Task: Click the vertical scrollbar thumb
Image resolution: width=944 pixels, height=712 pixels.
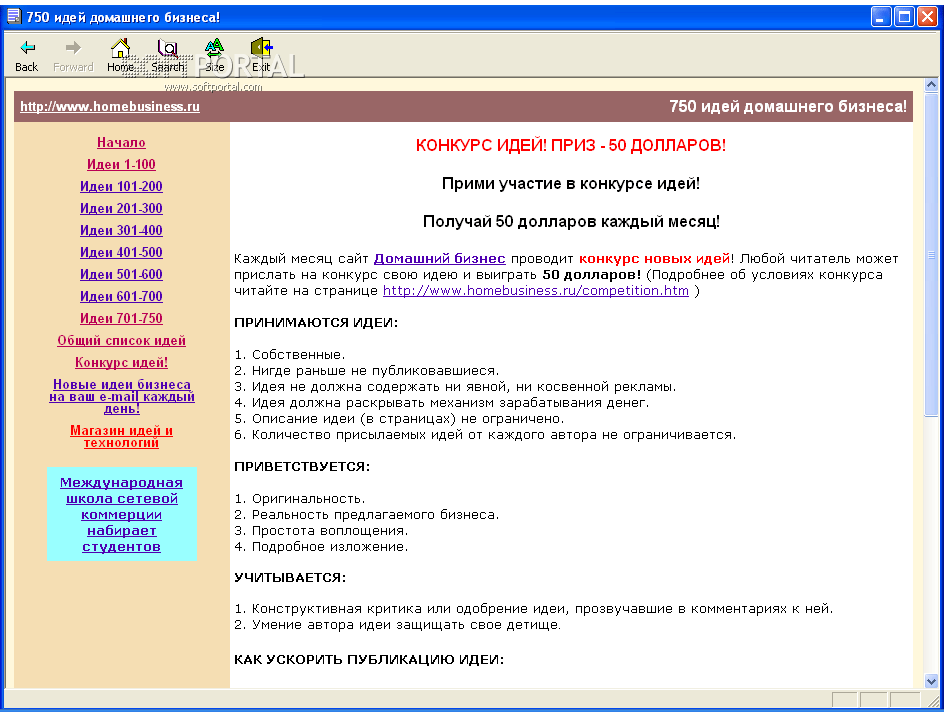Action: coord(931,254)
